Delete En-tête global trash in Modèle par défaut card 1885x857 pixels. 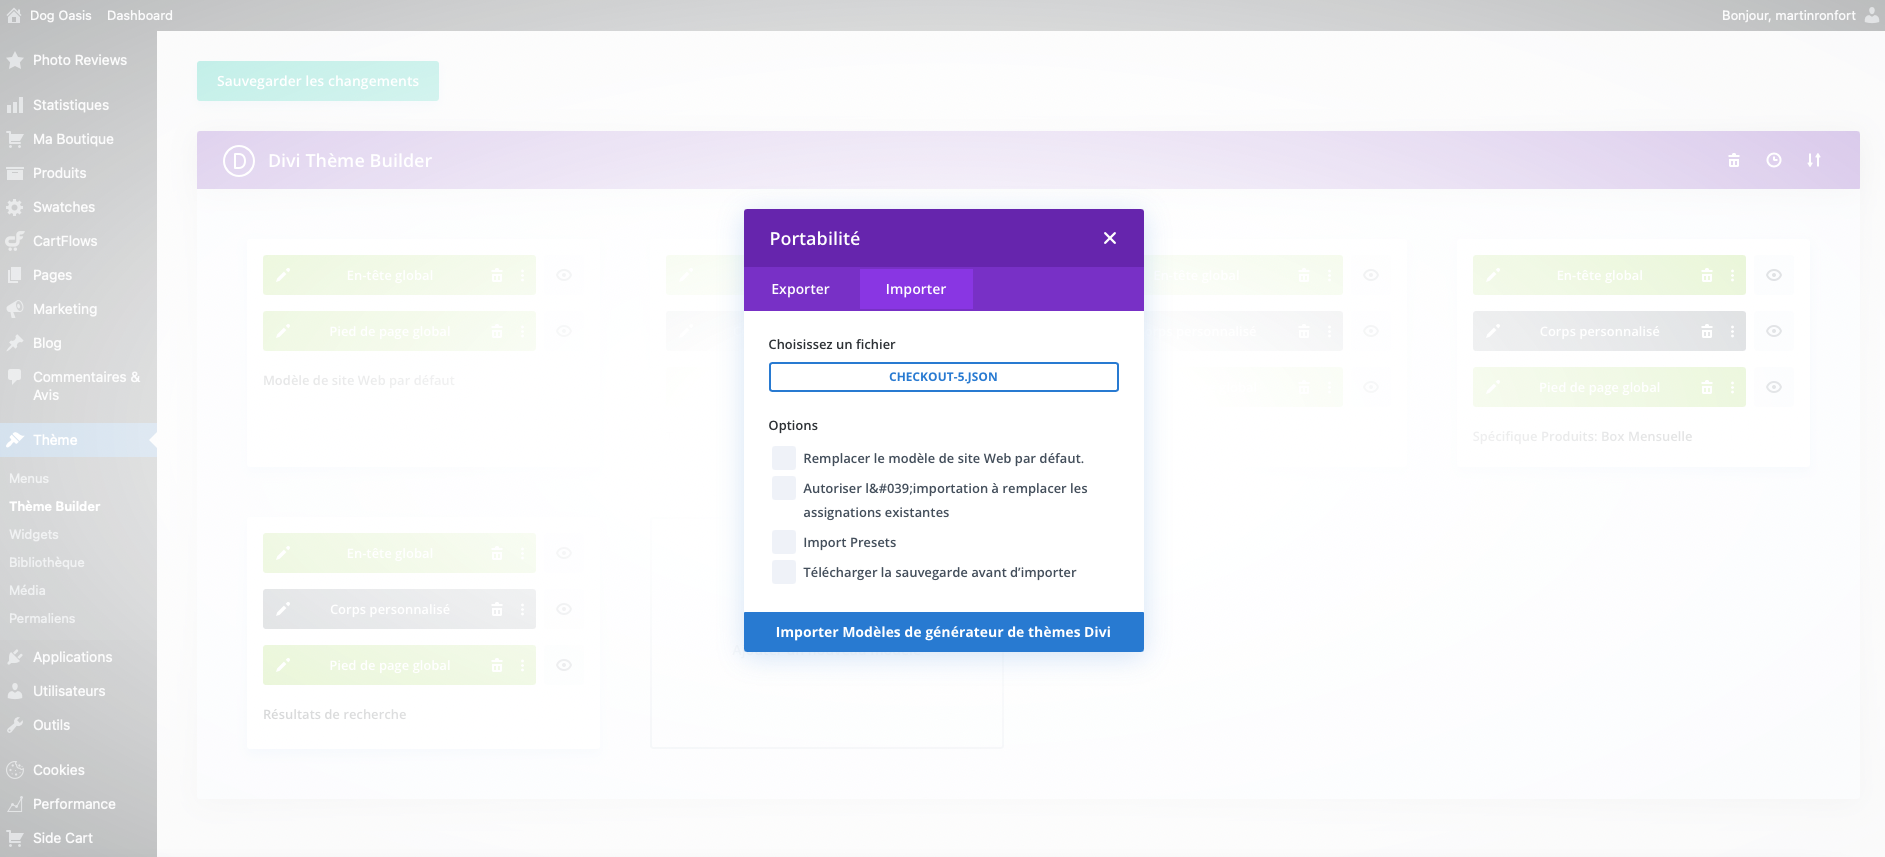[x=497, y=275]
